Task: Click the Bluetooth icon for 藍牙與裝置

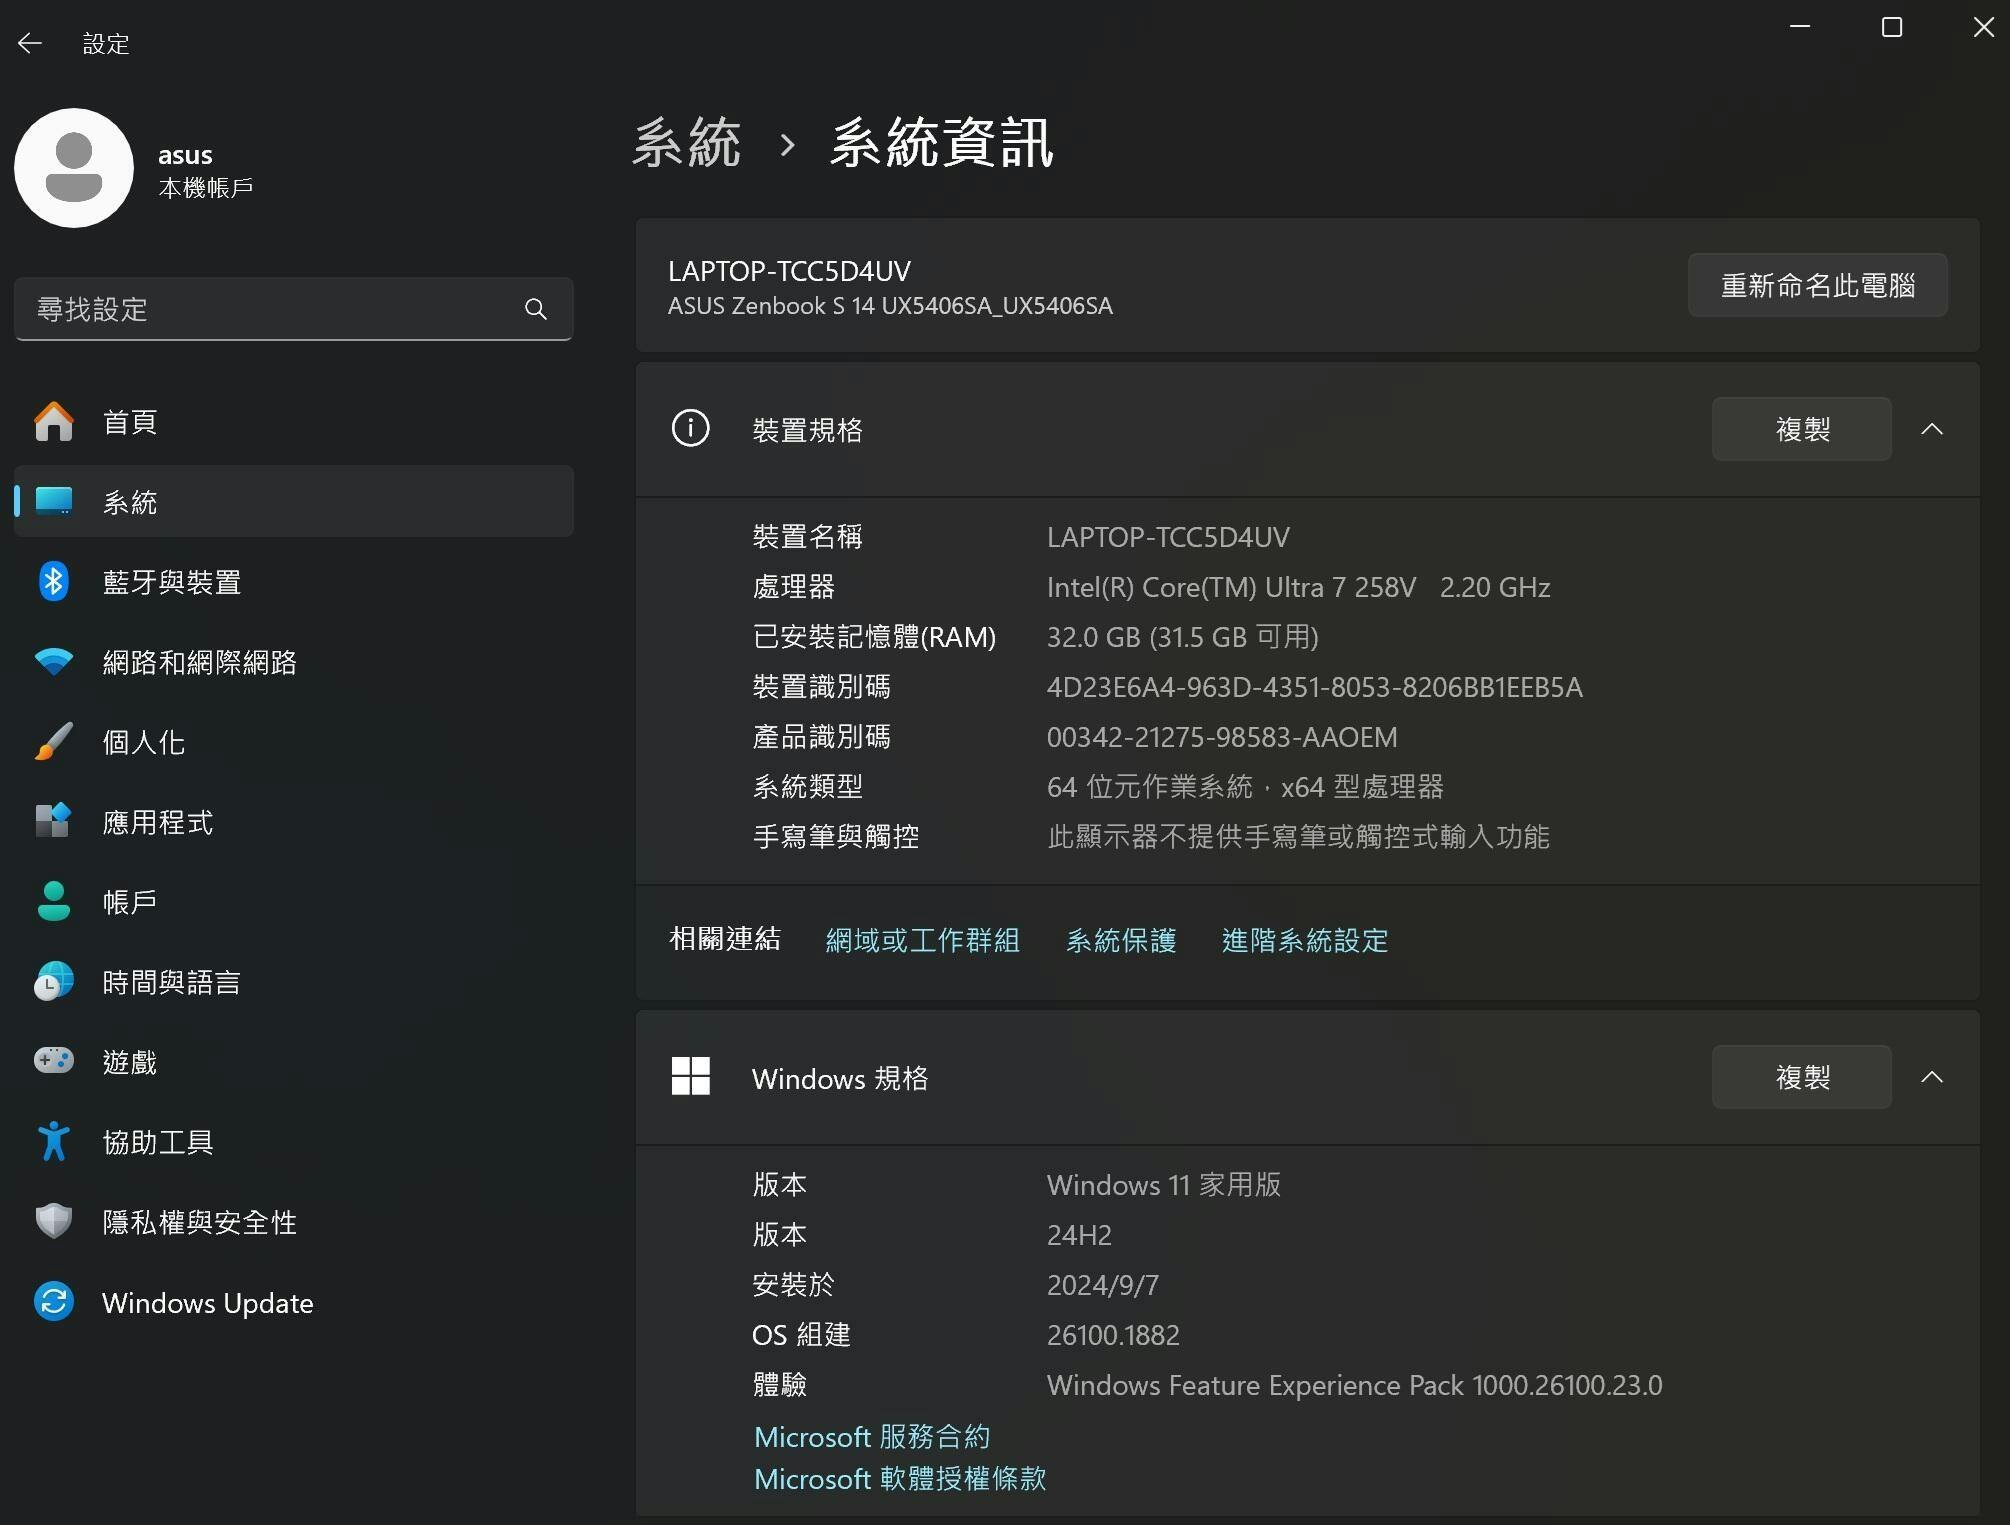Action: pyautogui.click(x=54, y=581)
